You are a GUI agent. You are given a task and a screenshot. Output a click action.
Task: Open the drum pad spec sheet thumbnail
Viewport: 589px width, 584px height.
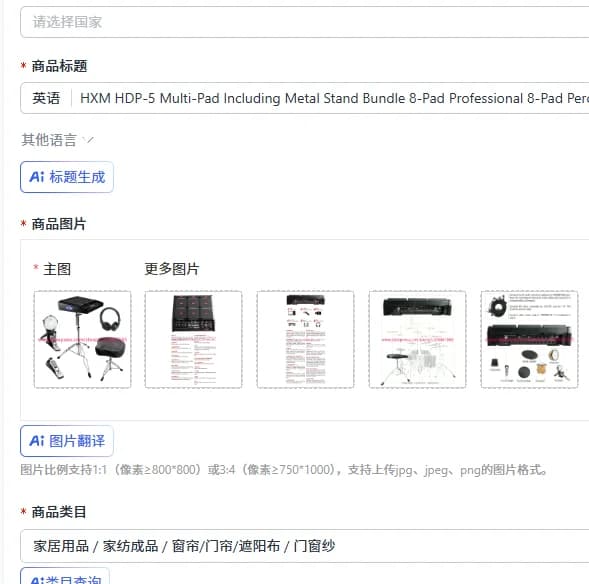[193, 339]
